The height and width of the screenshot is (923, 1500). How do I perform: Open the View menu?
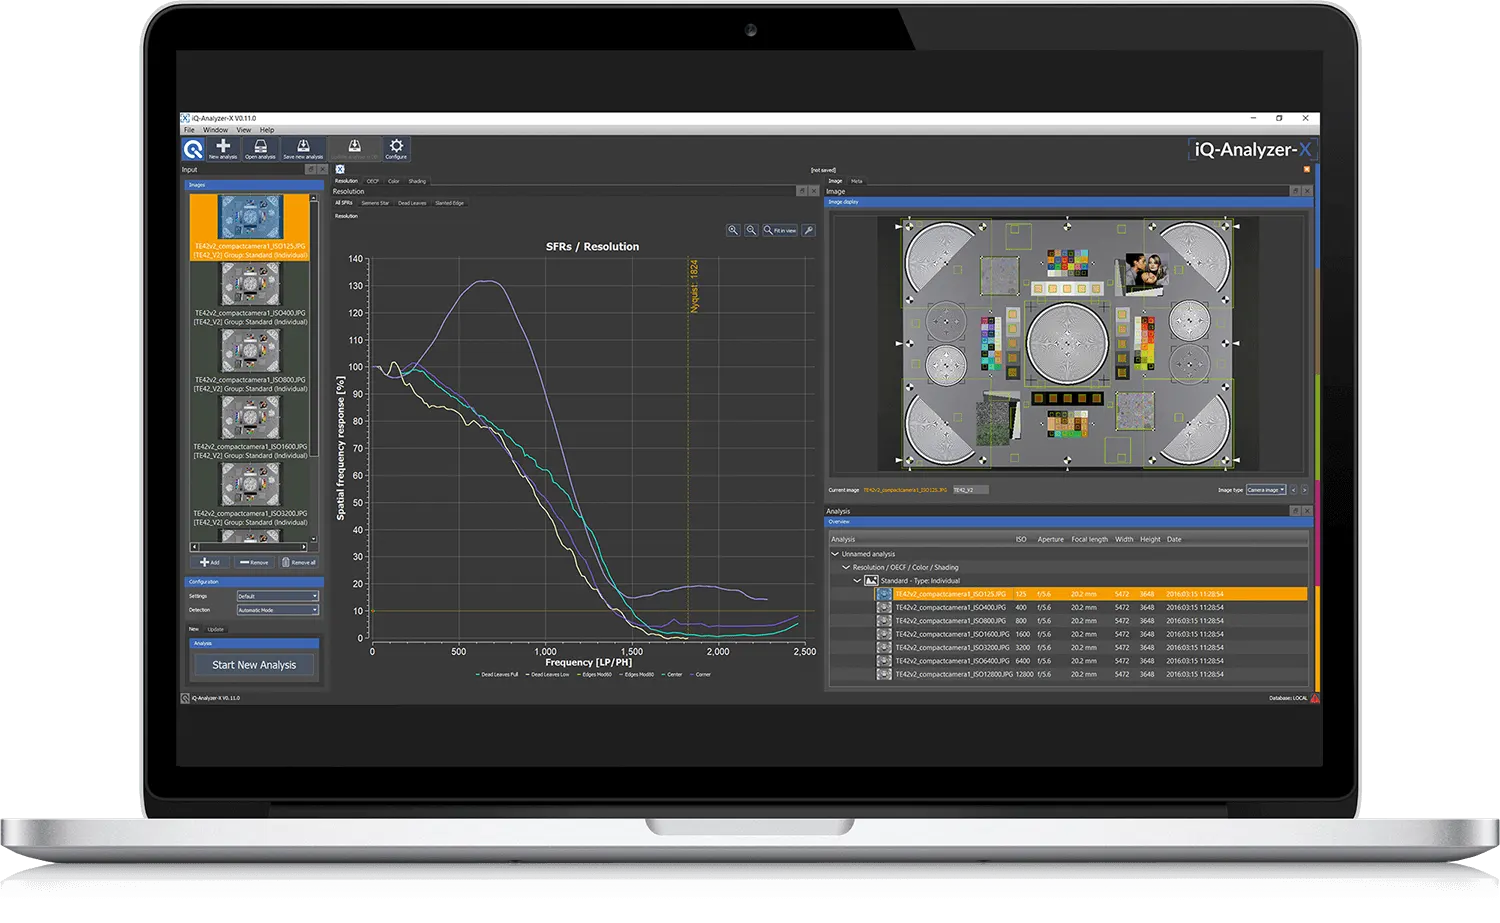pyautogui.click(x=243, y=130)
